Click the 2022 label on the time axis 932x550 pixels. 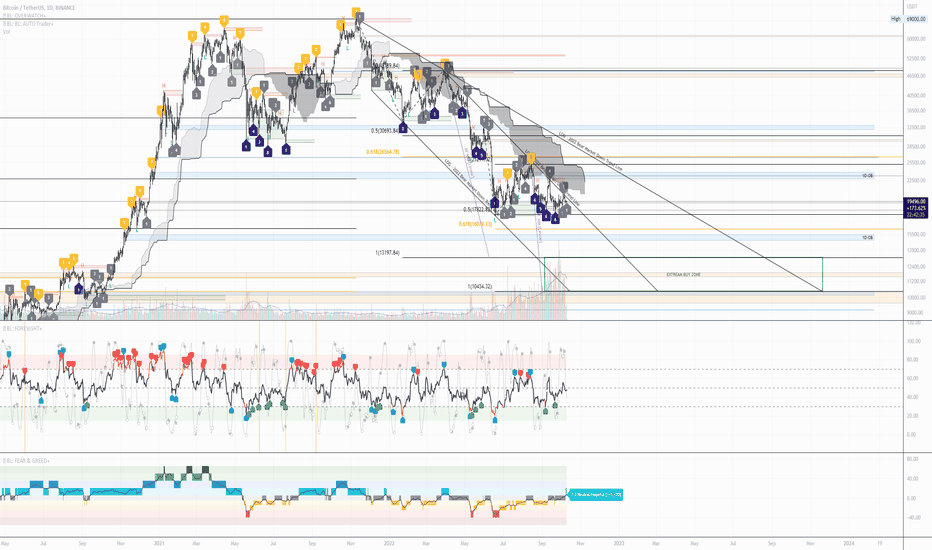click(389, 543)
